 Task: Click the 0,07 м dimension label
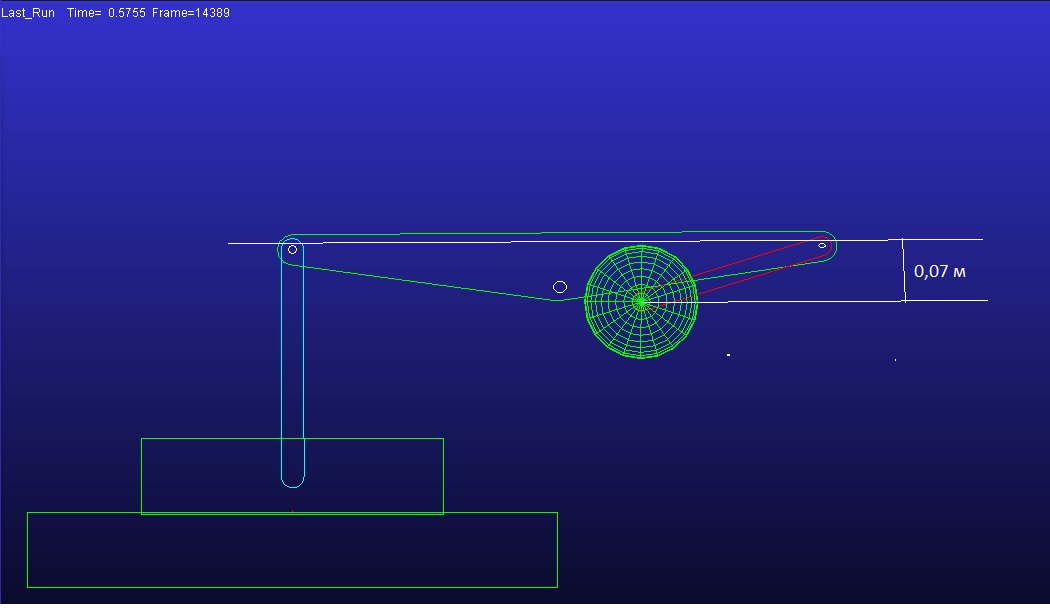[939, 271]
